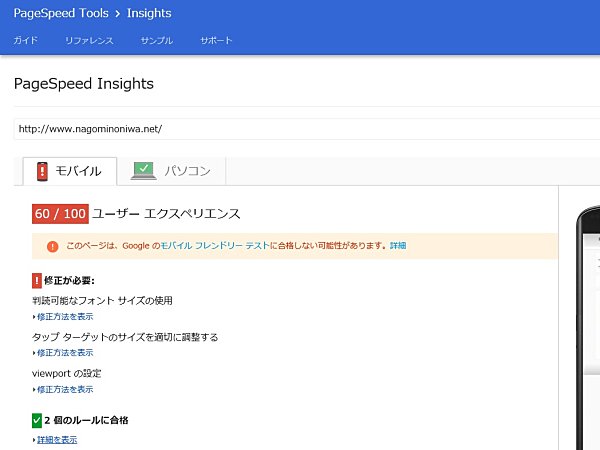
Task: Click the red mobile phone warning icon
Action: pyautogui.click(x=42, y=171)
